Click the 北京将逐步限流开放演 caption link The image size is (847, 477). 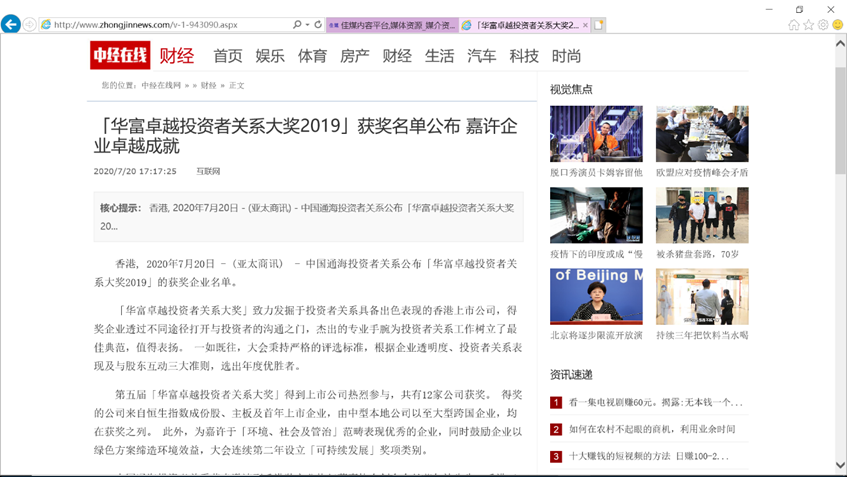click(596, 335)
